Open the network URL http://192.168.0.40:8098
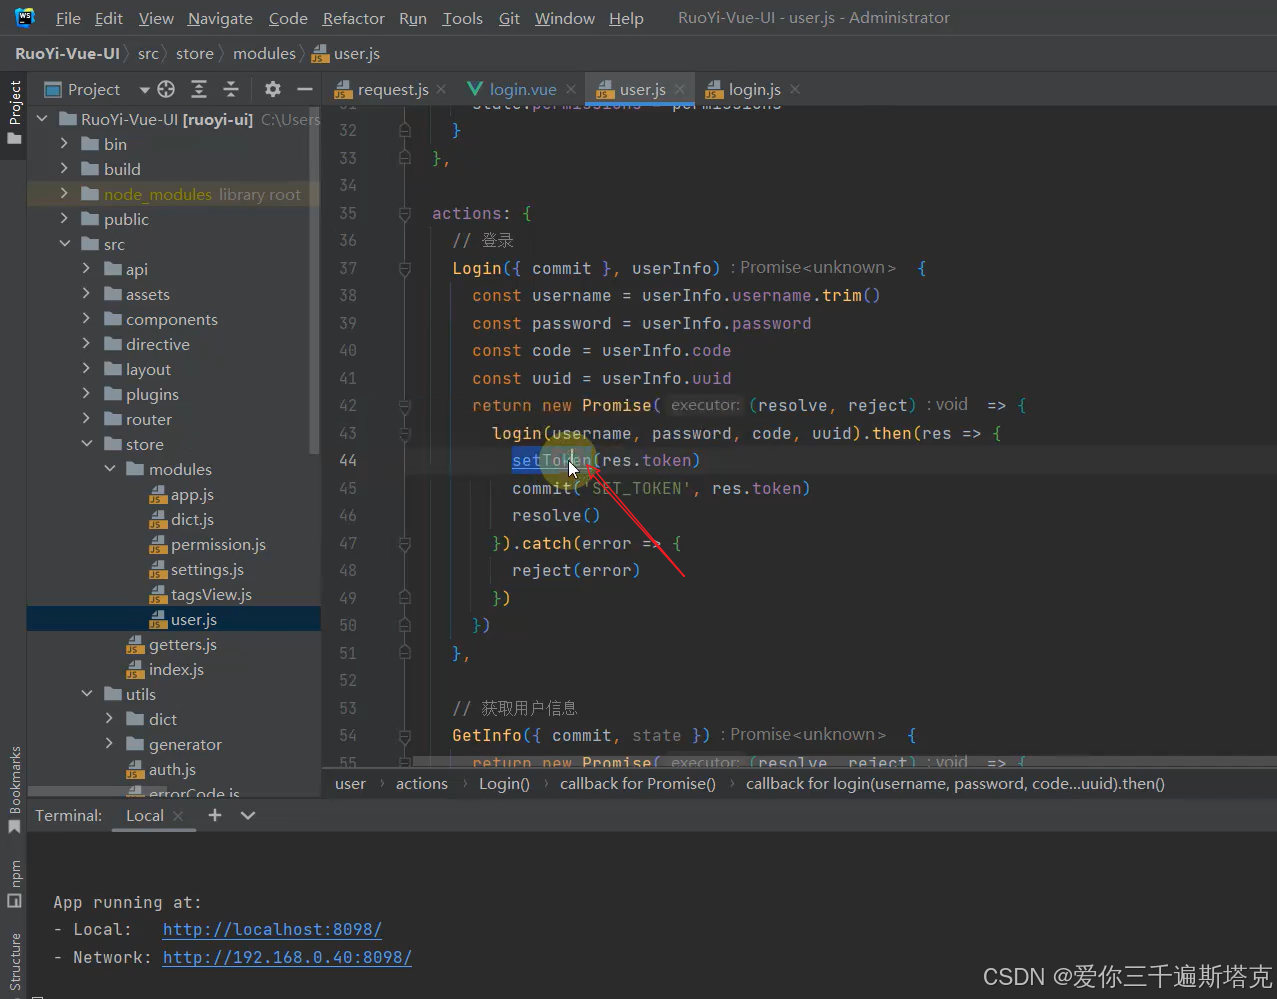1277x999 pixels. 287,957
